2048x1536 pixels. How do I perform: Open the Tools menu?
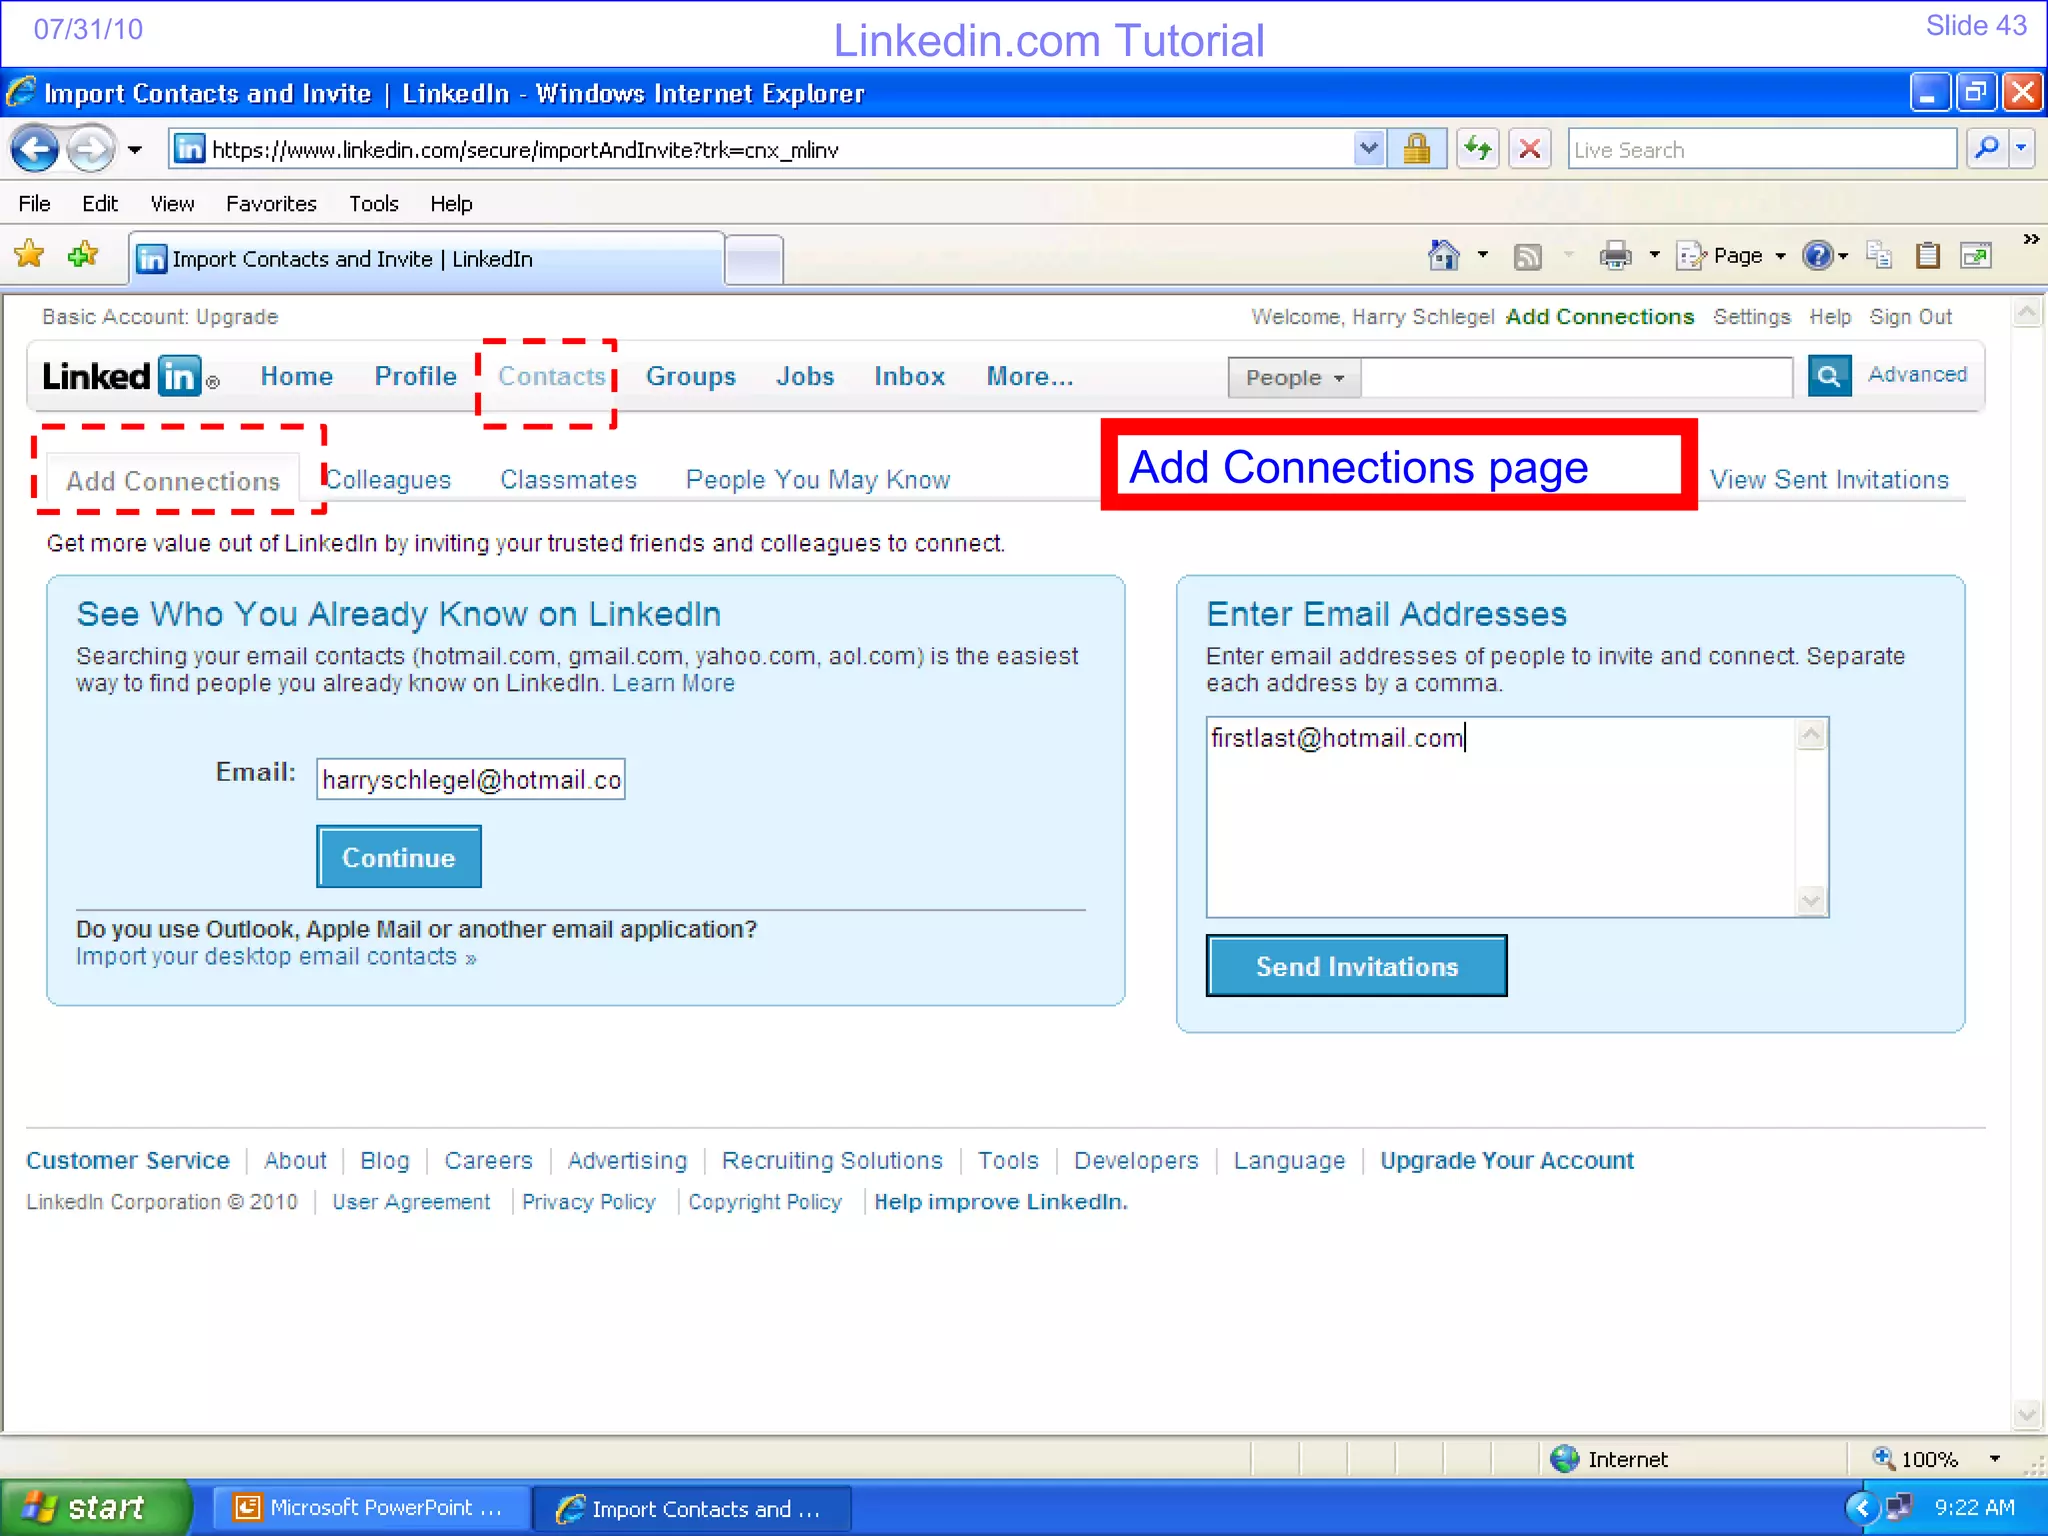tap(374, 204)
